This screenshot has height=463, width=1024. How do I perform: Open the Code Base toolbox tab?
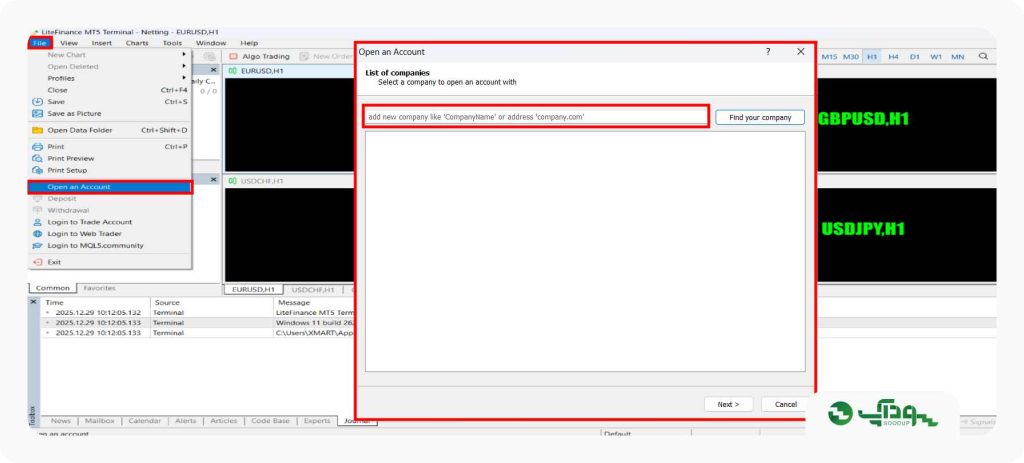pos(270,421)
